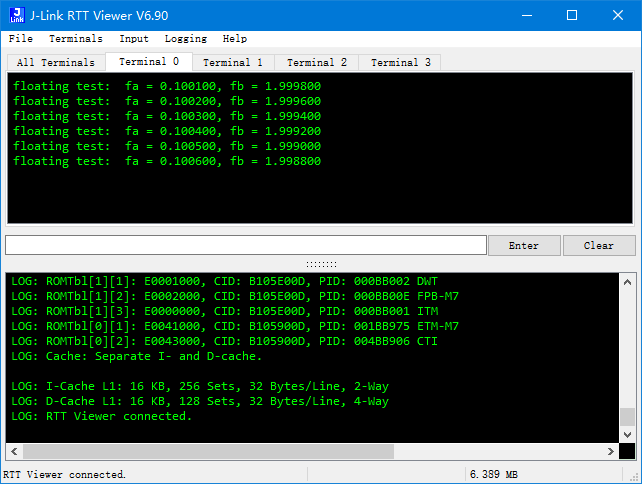Switch to the Terminal 3 tab

(x=400, y=62)
